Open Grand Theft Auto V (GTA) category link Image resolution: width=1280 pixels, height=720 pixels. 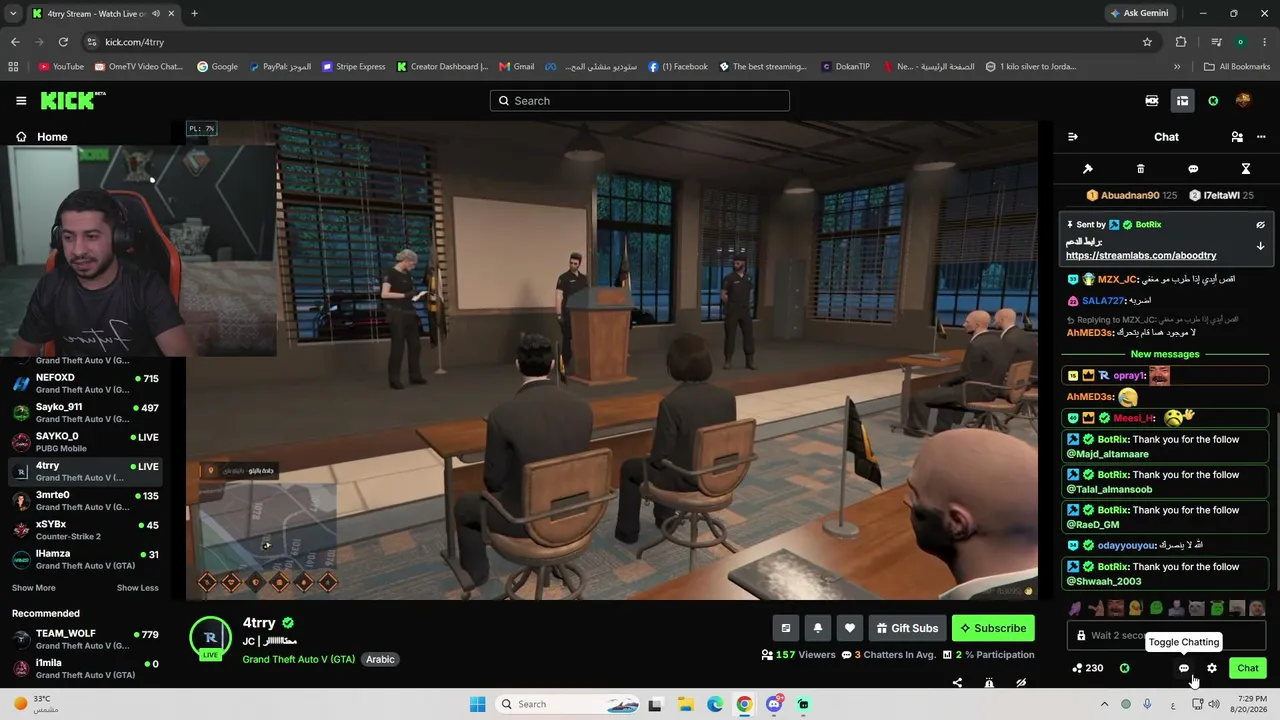298,660
